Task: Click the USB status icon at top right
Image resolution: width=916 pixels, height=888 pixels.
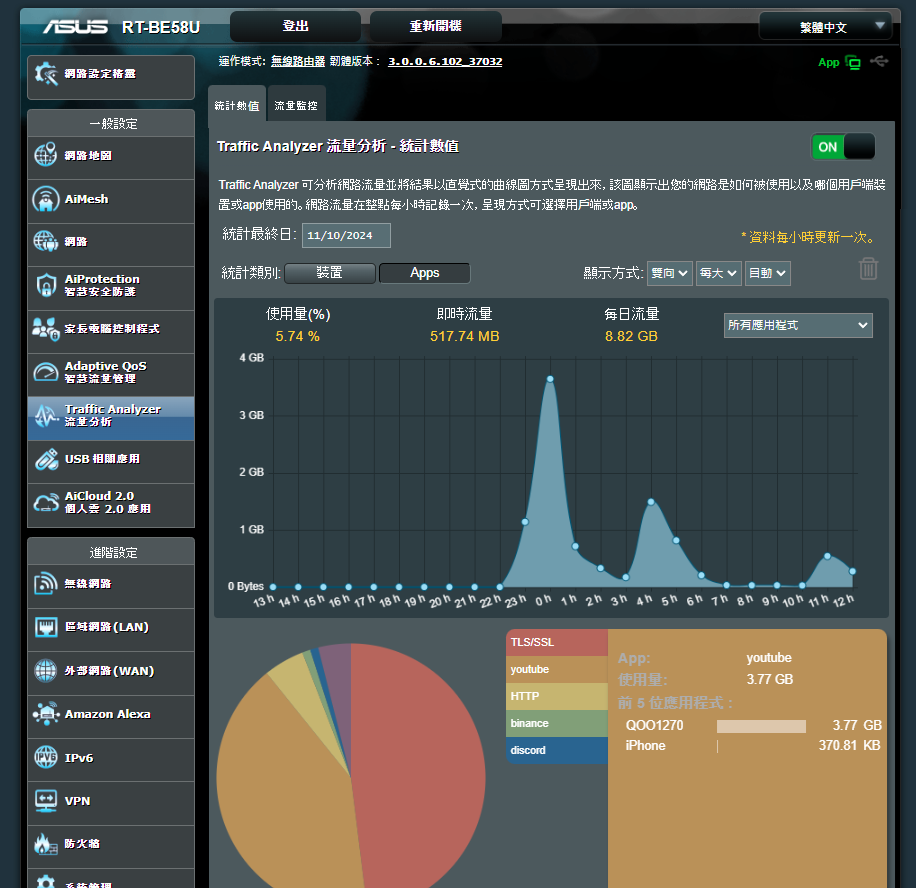Action: click(879, 61)
